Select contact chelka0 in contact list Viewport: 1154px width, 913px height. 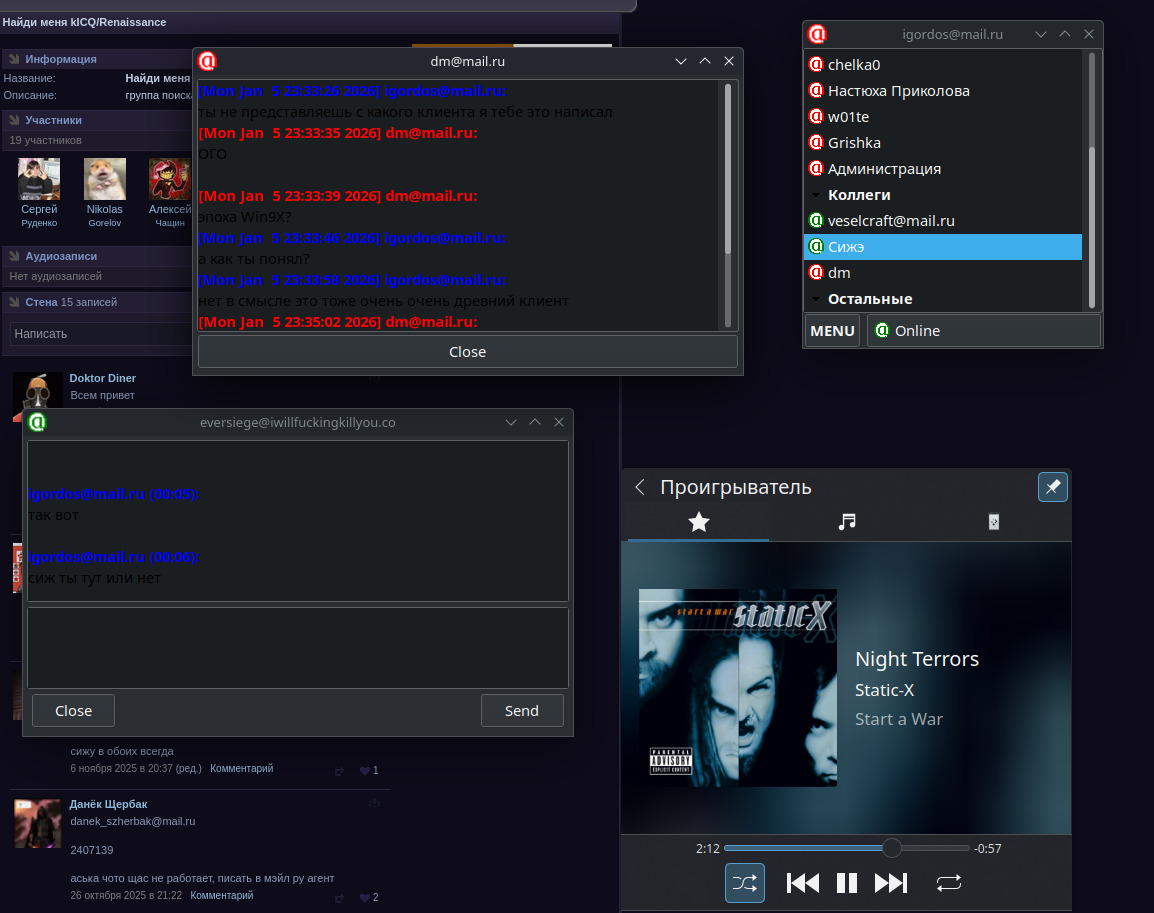click(x=943, y=65)
